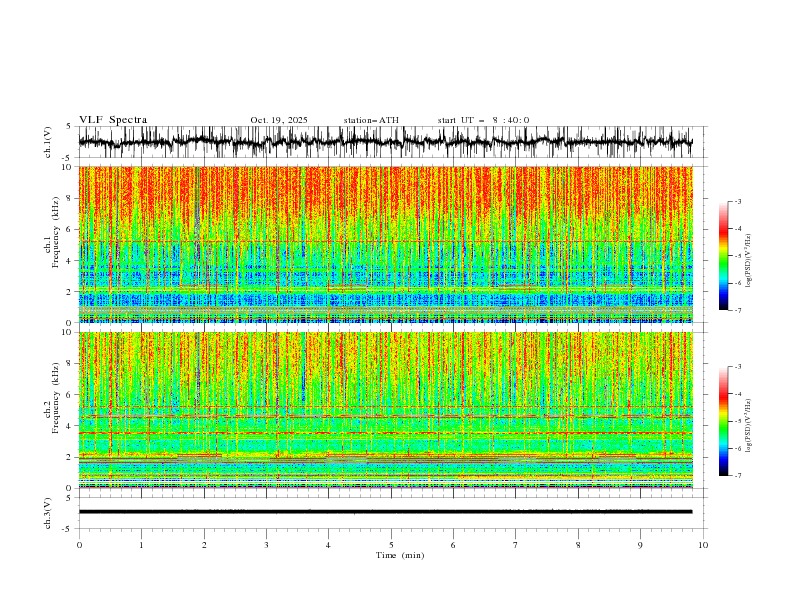Screen dimensions: 792x612
Task: Click the "0" tick on the time axis
Action: [79, 545]
